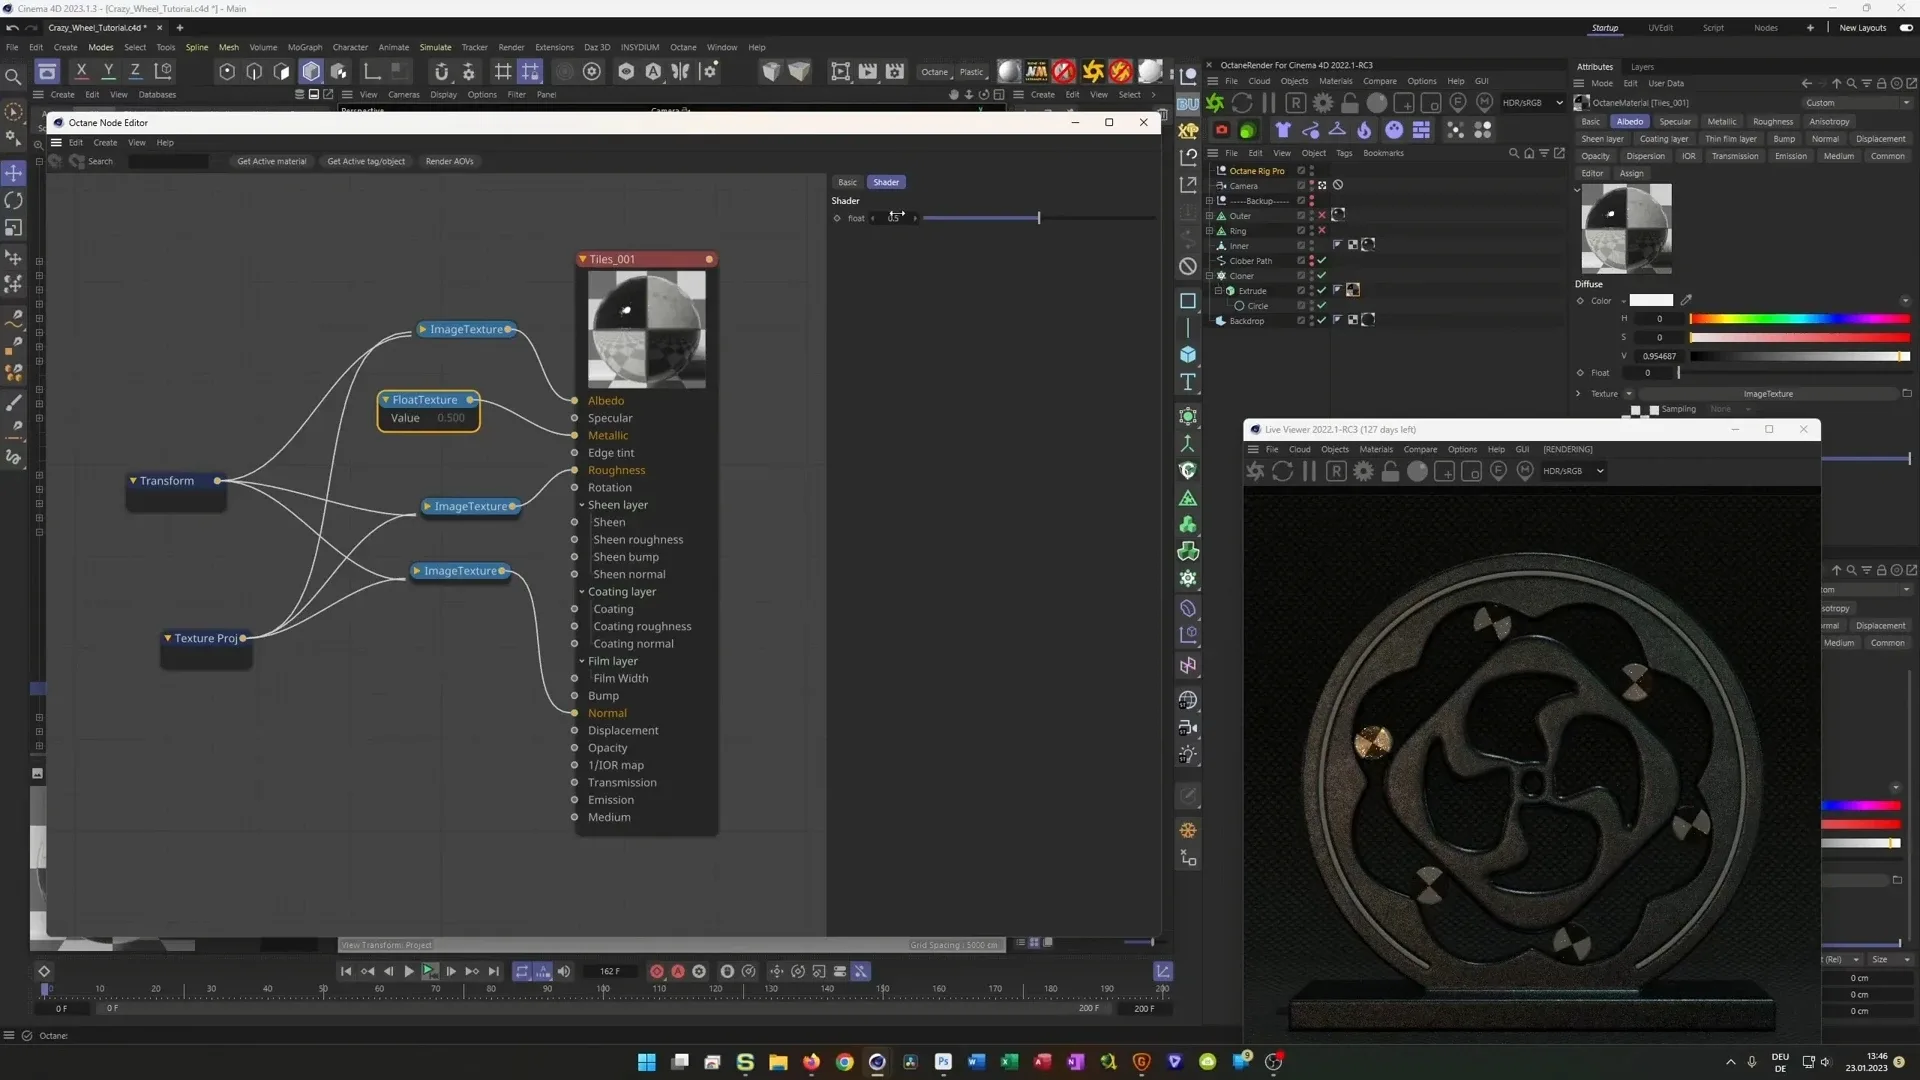Click the green Octane material ball icon
This screenshot has height=1080, width=1920.
(x=1247, y=129)
